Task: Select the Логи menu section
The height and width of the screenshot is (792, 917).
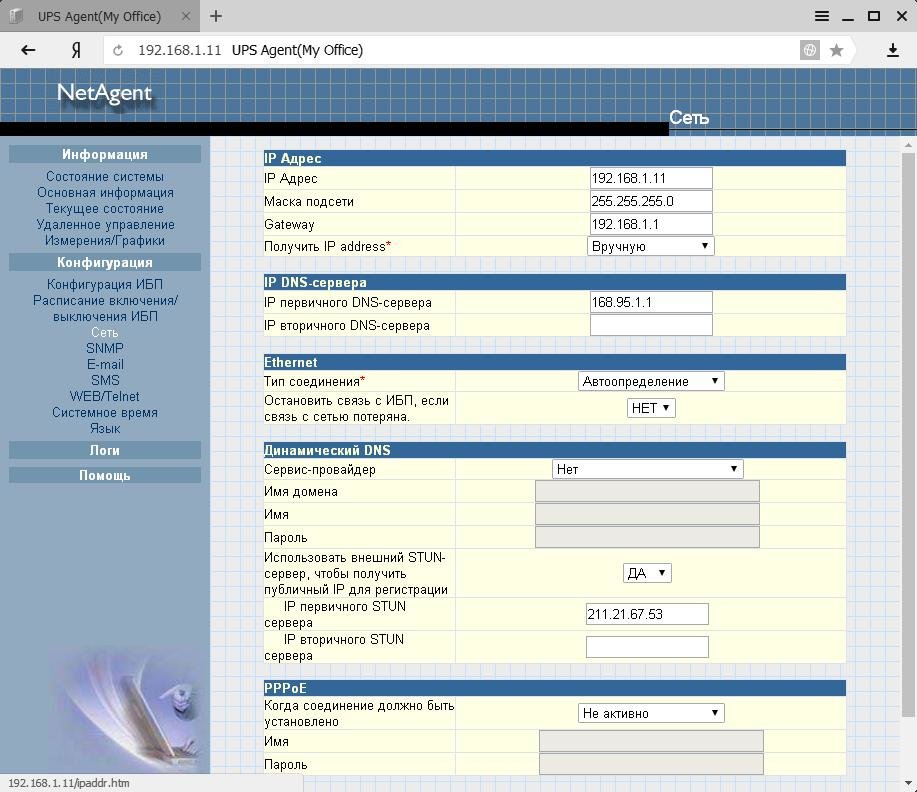Action: coord(105,450)
